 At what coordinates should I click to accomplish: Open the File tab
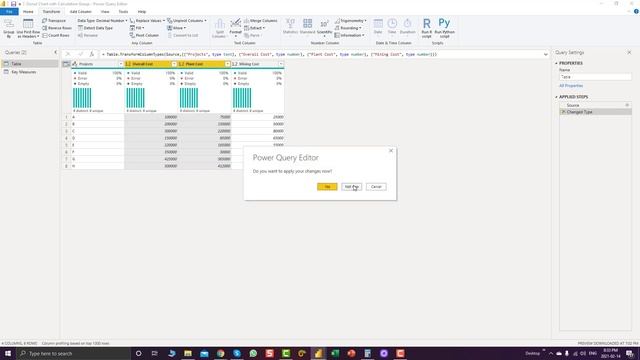[x=9, y=11]
